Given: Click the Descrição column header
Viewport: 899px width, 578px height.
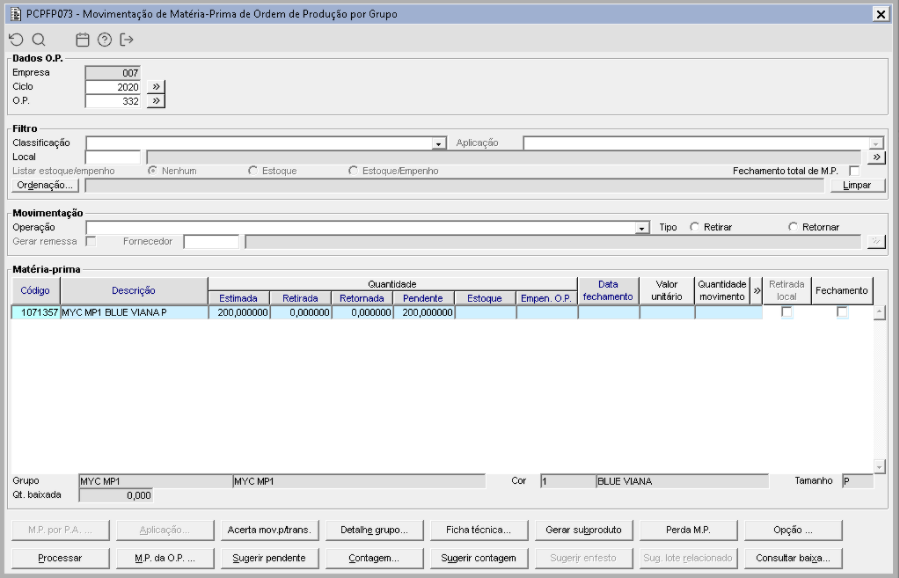Looking at the screenshot, I should (134, 291).
